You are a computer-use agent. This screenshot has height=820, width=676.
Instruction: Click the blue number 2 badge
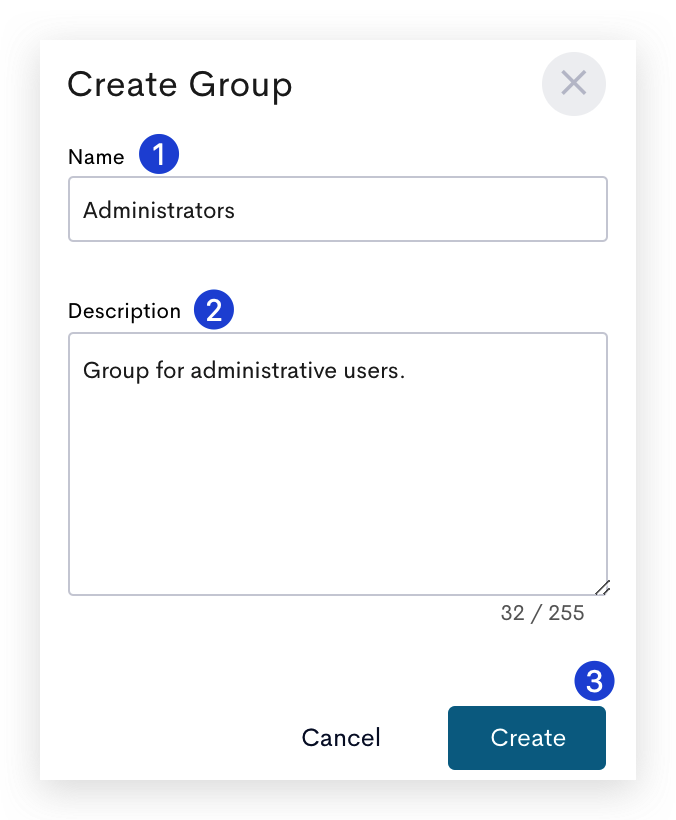pyautogui.click(x=214, y=310)
